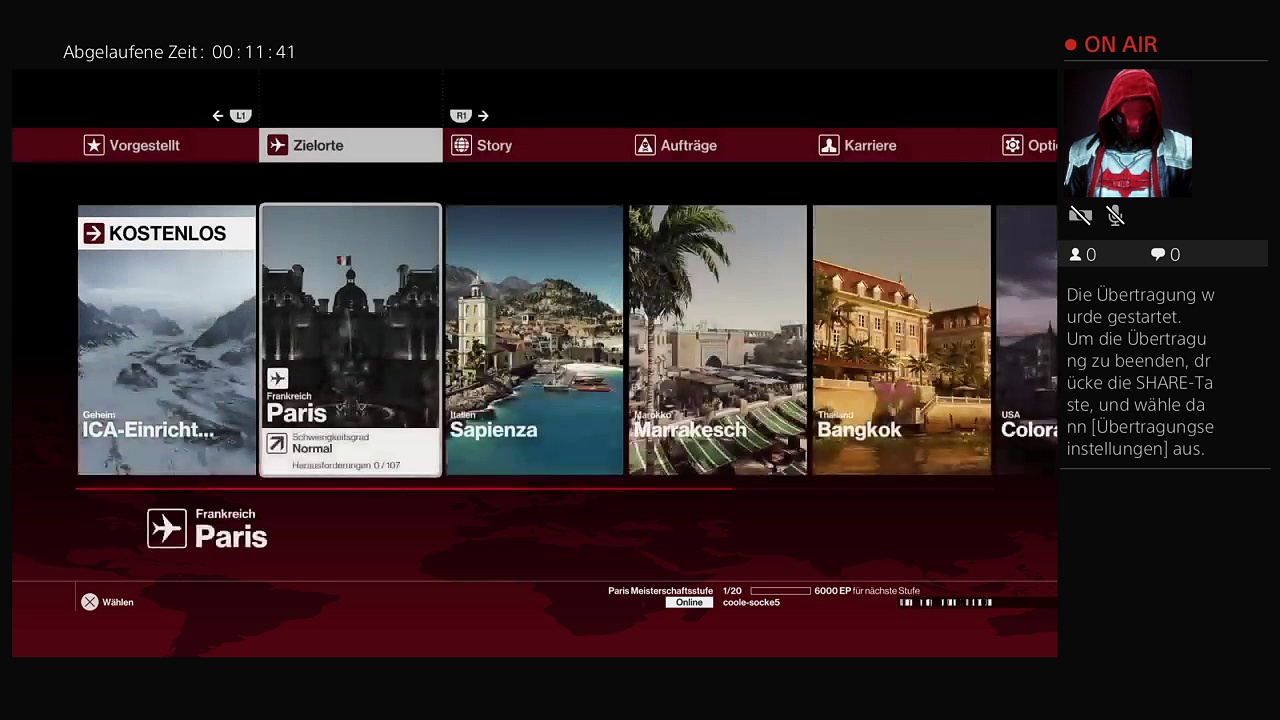Screen dimensions: 1280x720
Task: Toggle the muted microphone icon
Action: point(1116,216)
